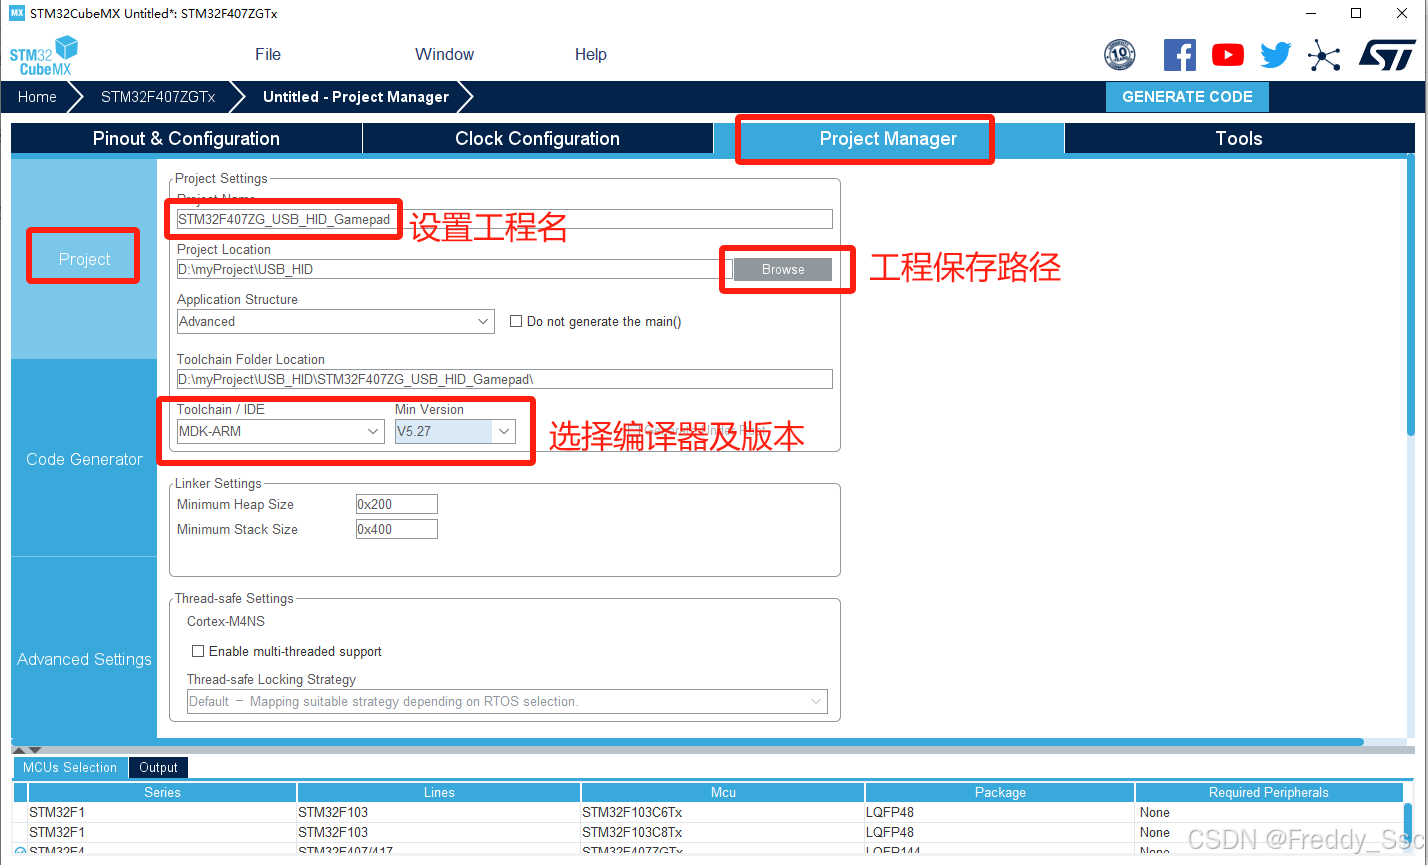
Task: Click the Project Location path field
Action: [455, 269]
